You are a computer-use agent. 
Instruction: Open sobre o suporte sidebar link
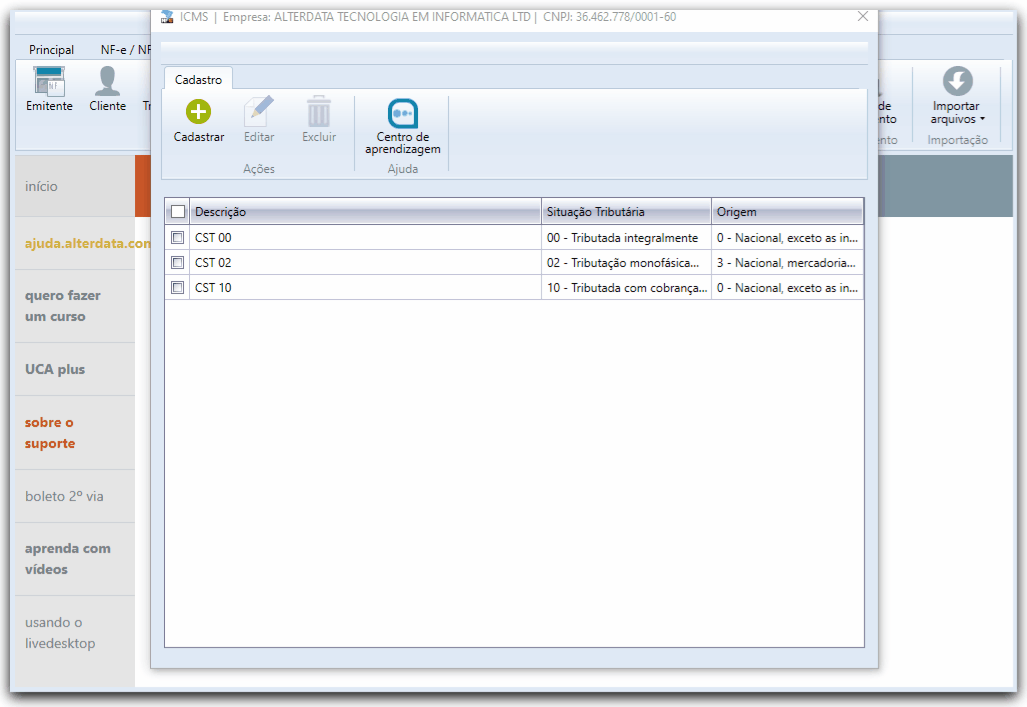[x=50, y=432]
